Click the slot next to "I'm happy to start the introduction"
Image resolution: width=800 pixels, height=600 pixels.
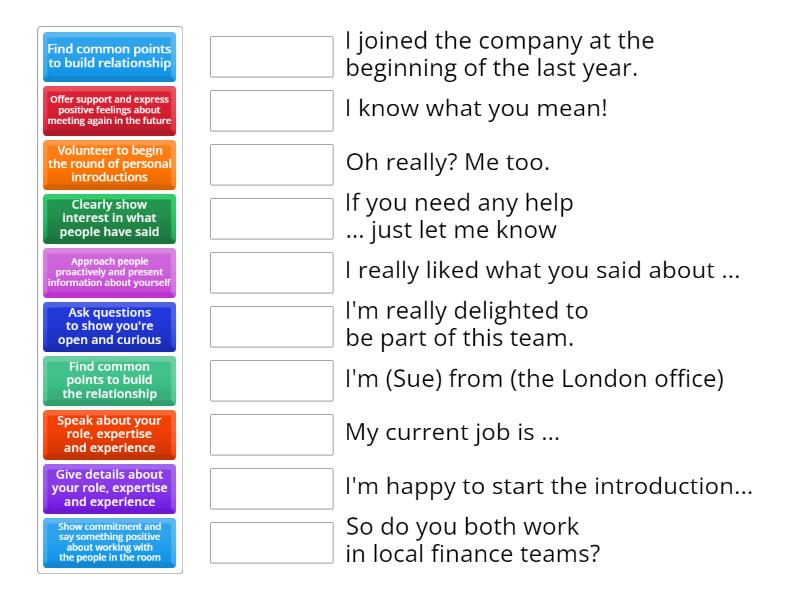tap(272, 489)
